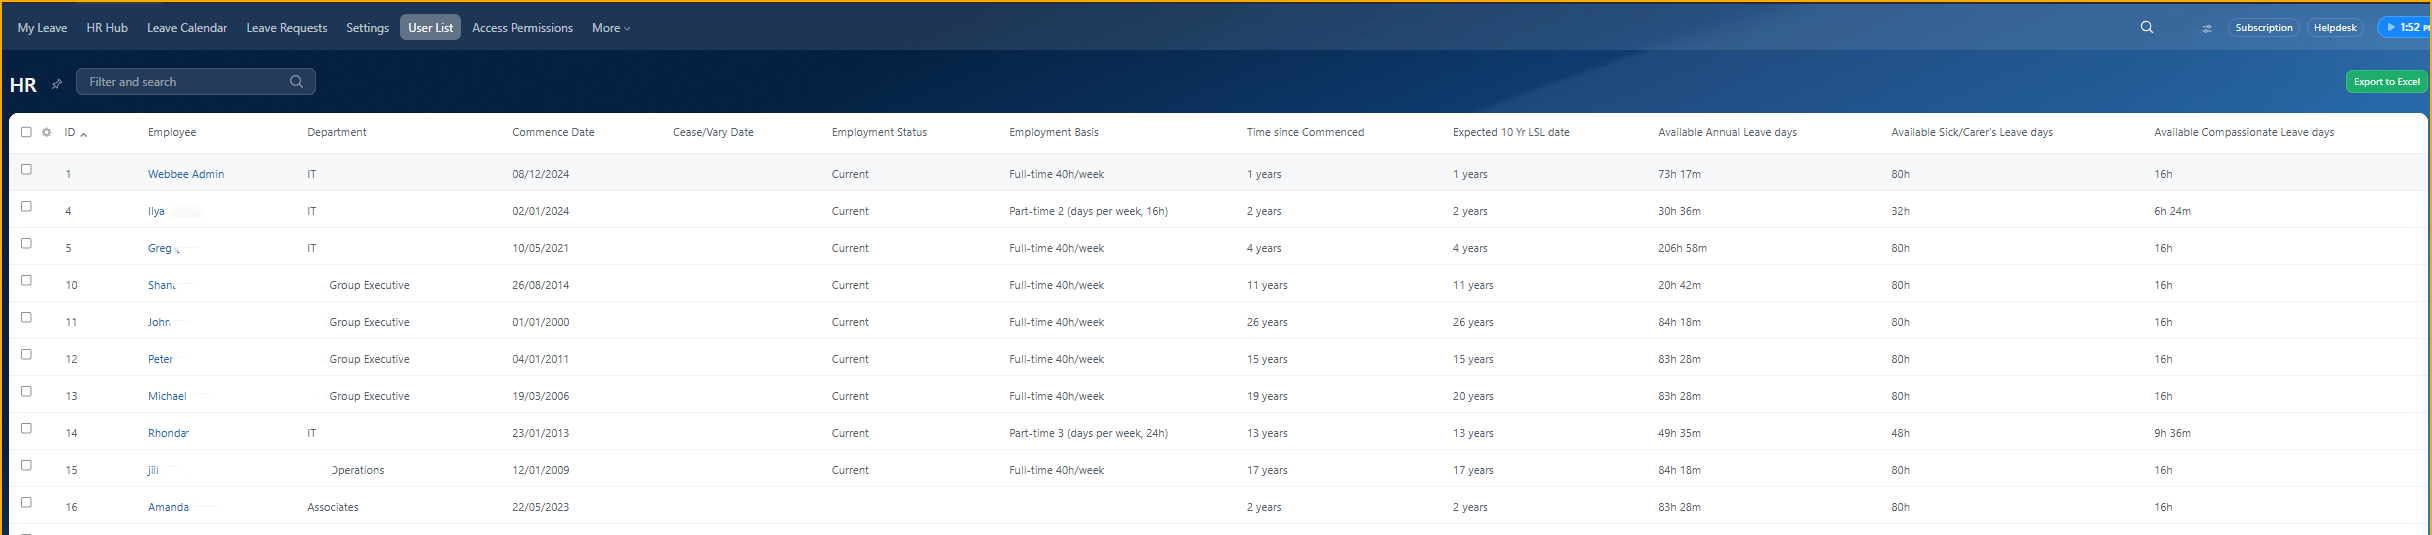The height and width of the screenshot is (535, 2432).
Task: Check the row checkbox for ID 14
Action: tap(26, 429)
